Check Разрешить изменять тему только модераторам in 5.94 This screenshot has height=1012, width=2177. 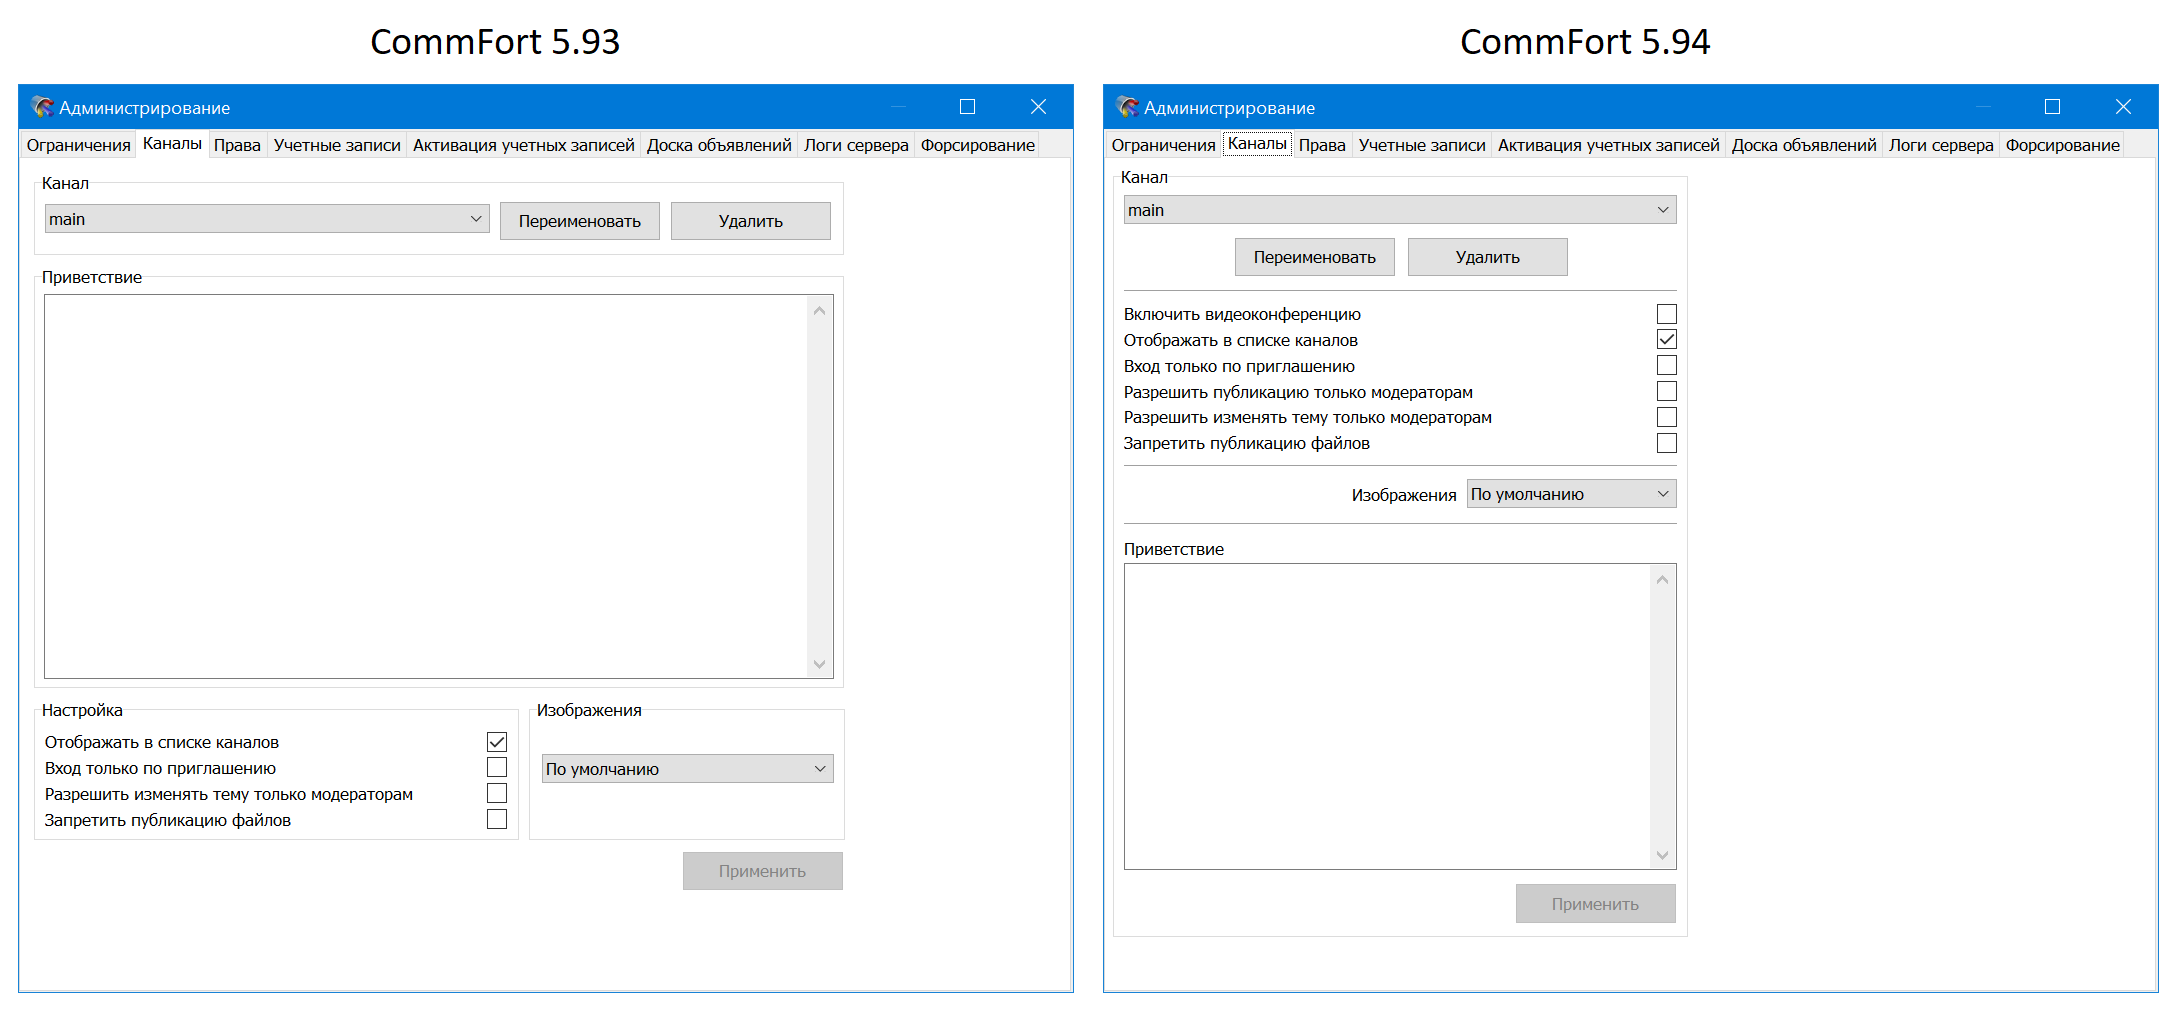[1667, 417]
